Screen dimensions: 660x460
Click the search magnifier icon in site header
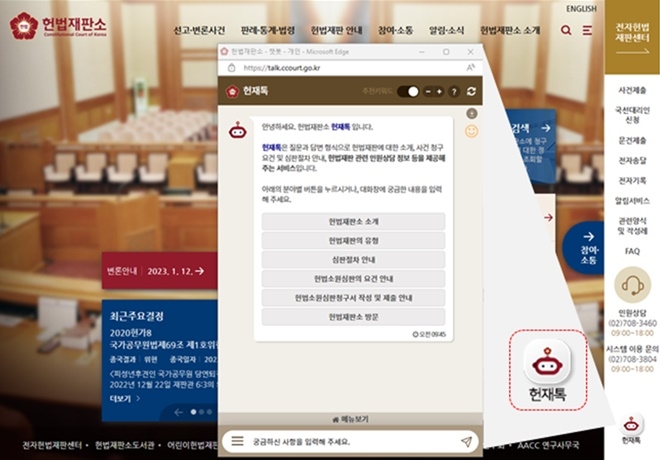[567, 31]
